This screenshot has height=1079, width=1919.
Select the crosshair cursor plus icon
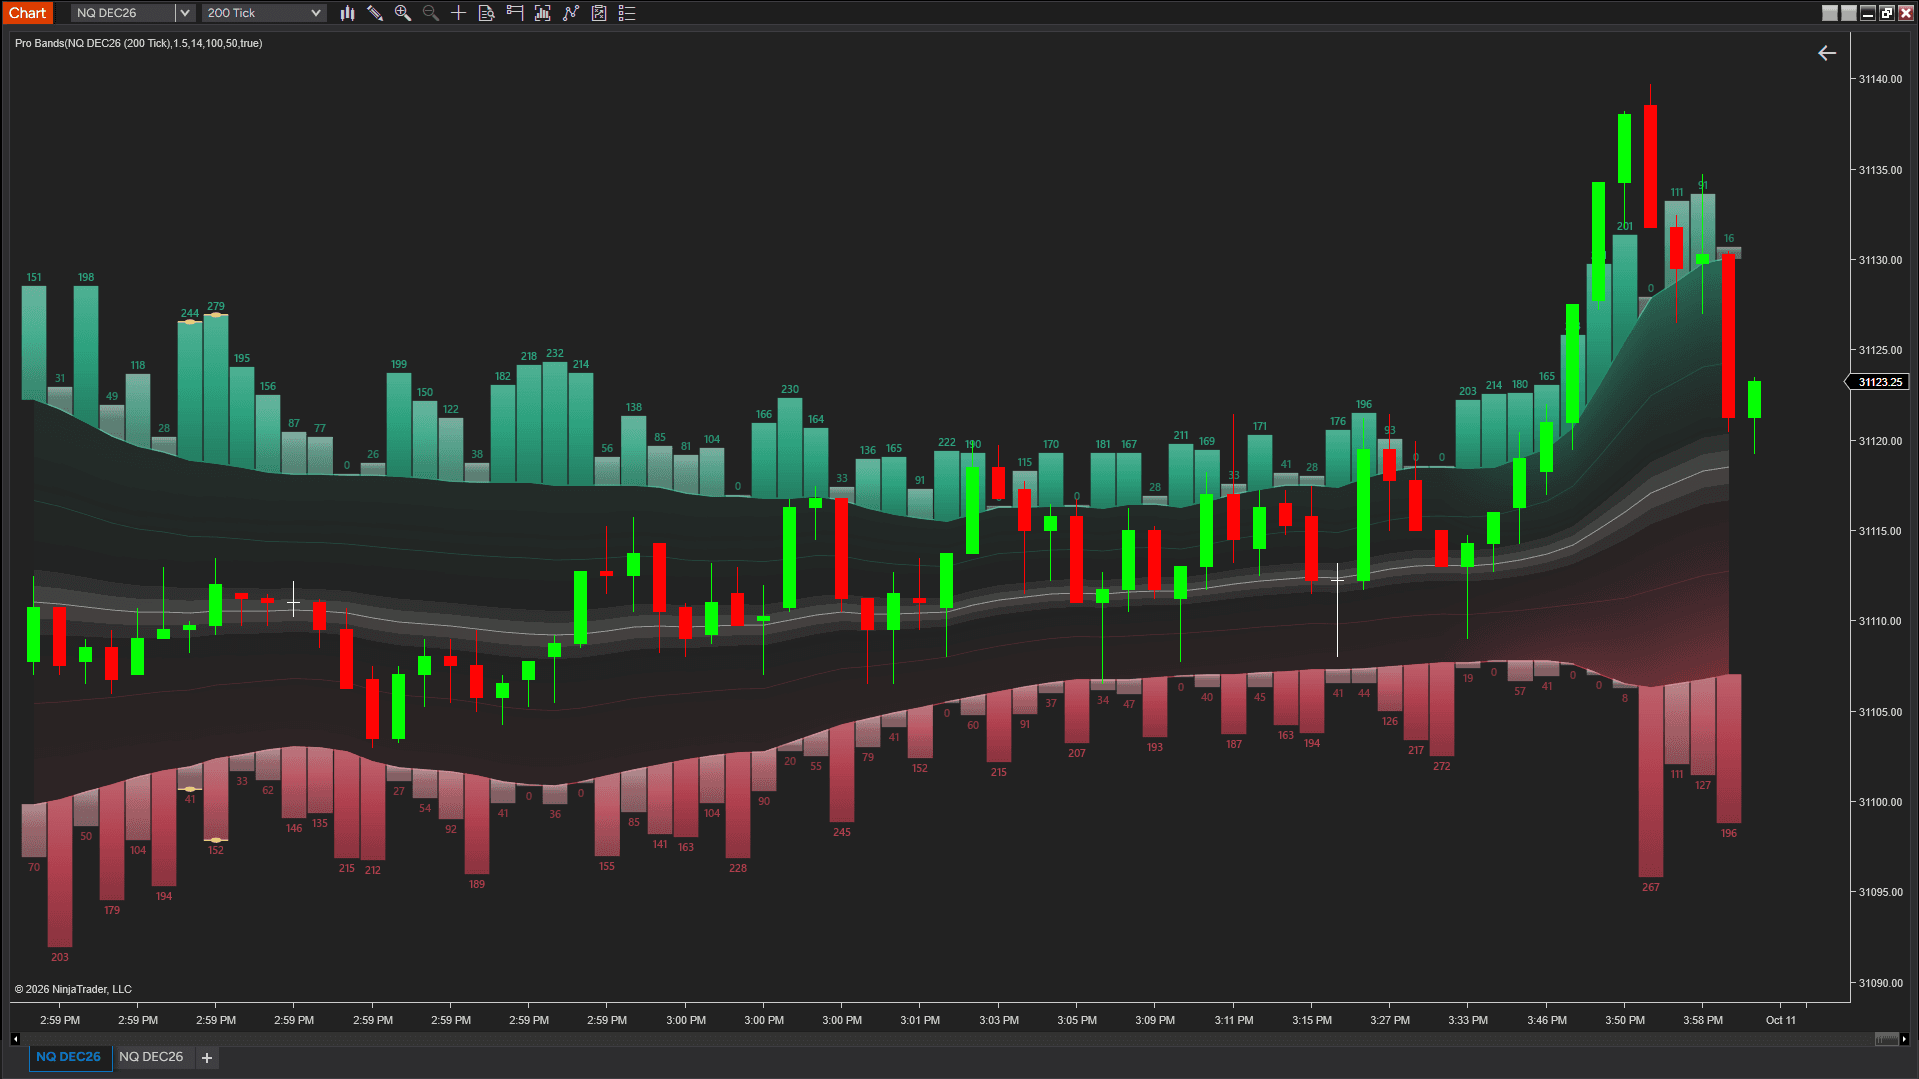[x=459, y=13]
